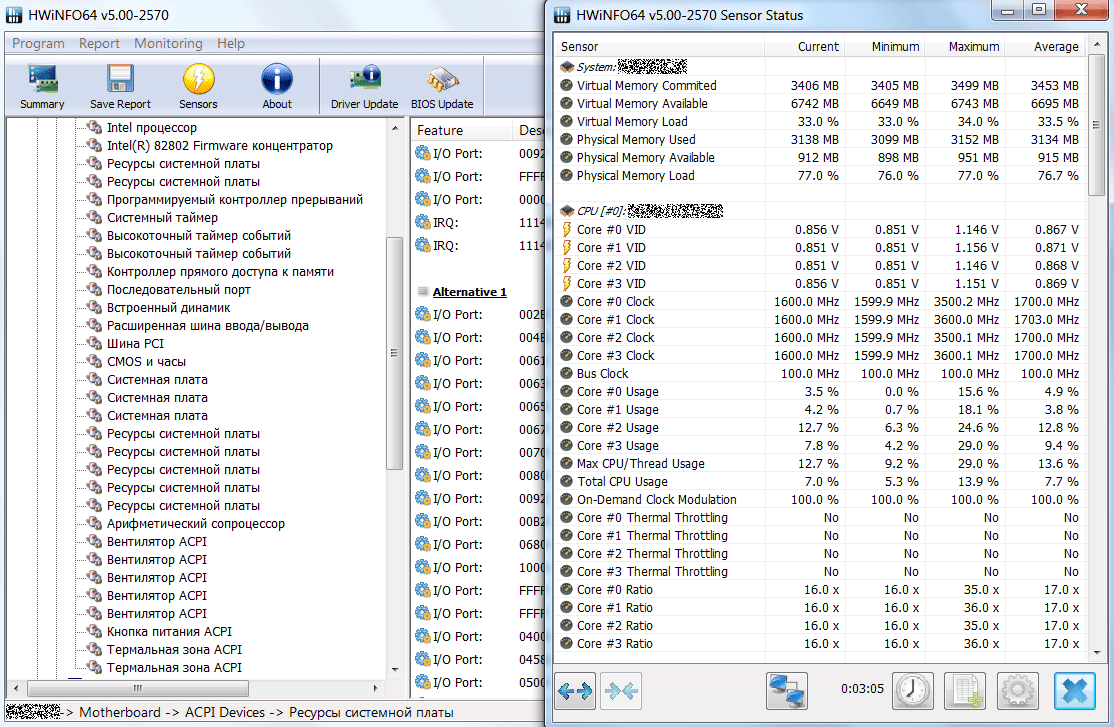1114x727 pixels.
Task: Click the BIOS Update chip icon
Action: 442,87
